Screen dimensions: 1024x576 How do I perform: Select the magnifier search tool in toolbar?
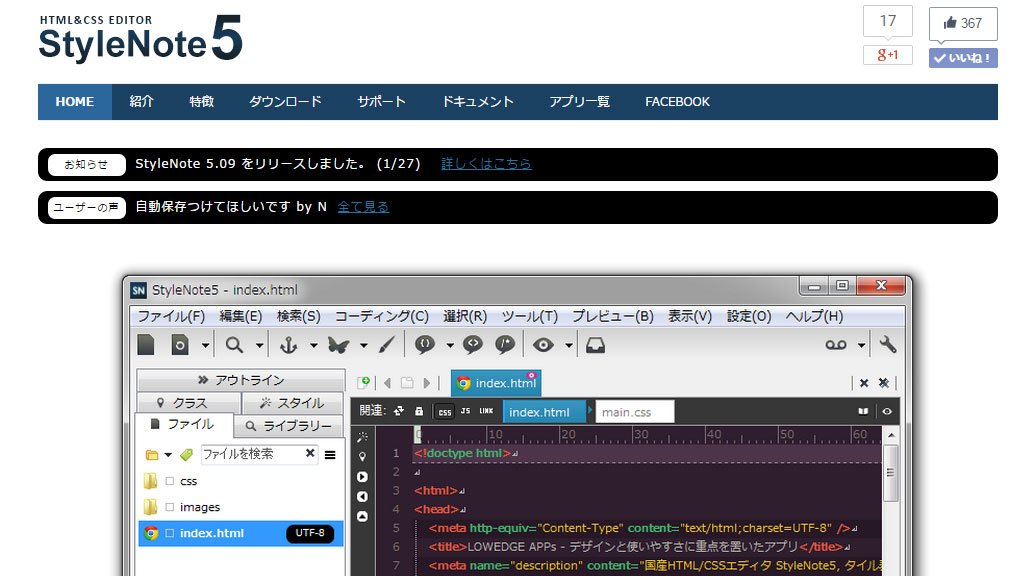234,345
